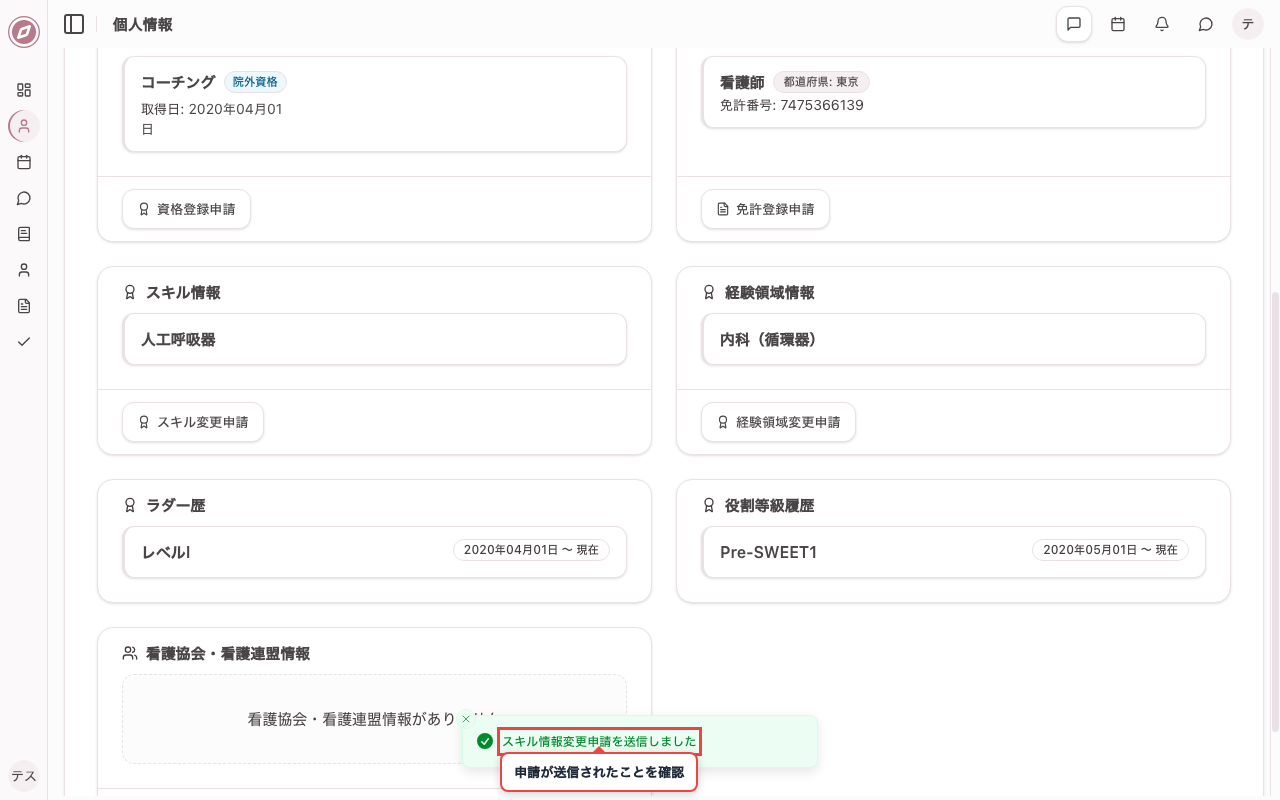Click the 免許番号: 7475366139 text
This screenshot has width=1280, height=800.
792,105
